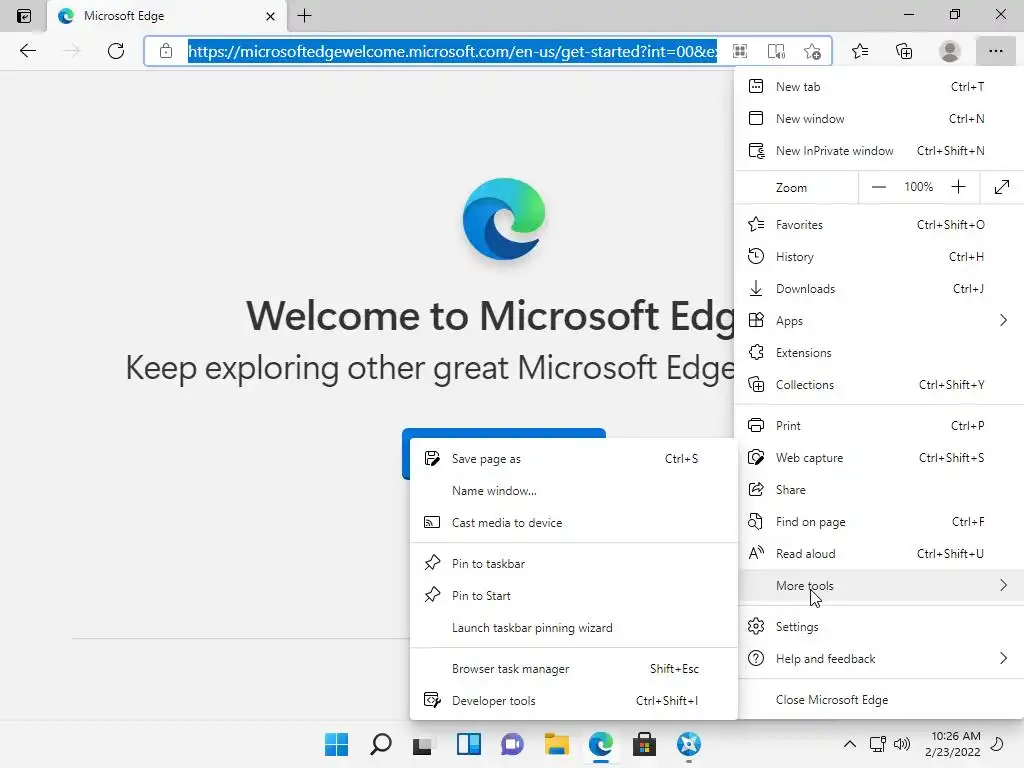Screen dimensions: 1024x768
Task: Choose Print in the menu
Action: click(x=879, y=426)
